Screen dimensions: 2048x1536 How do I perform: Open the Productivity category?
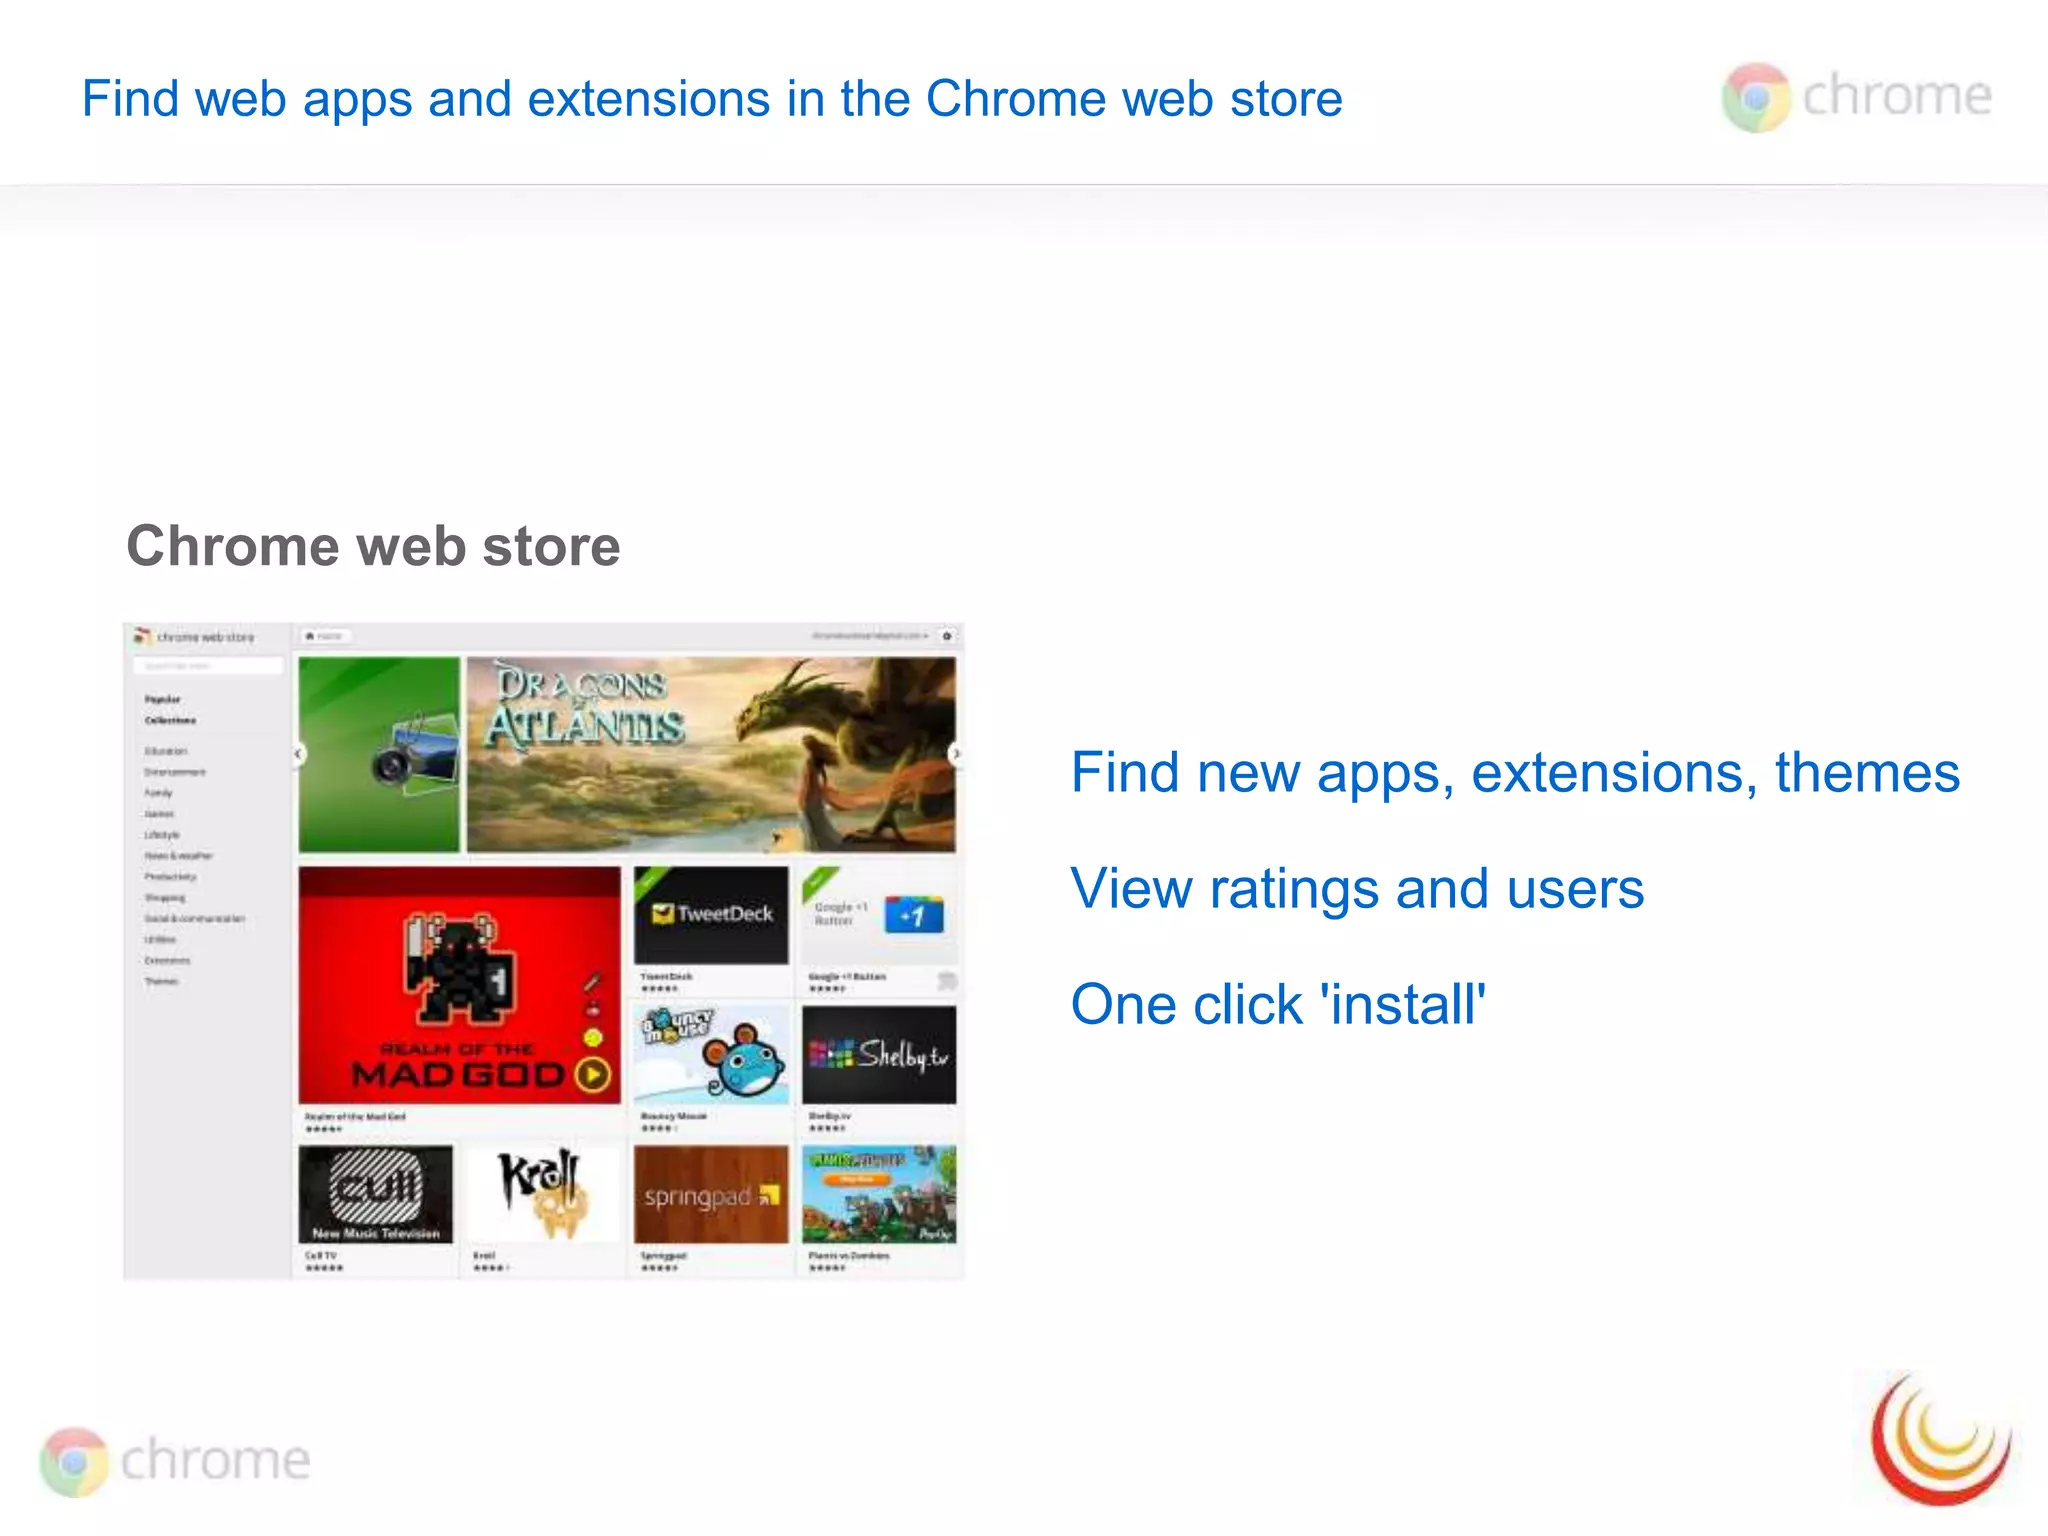coord(170,877)
